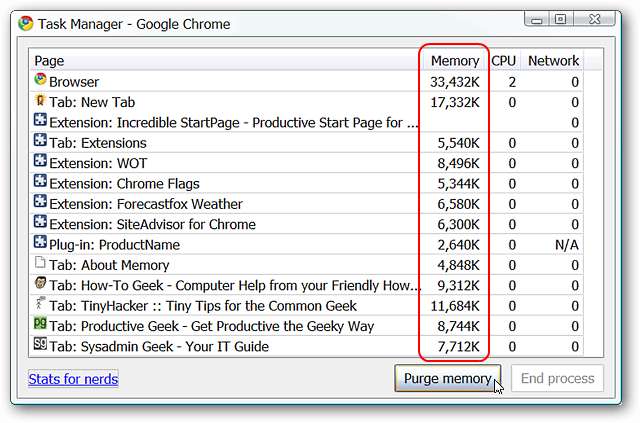This screenshot has height=423, width=640.
Task: Sort by the Network column header
Action: (553, 61)
